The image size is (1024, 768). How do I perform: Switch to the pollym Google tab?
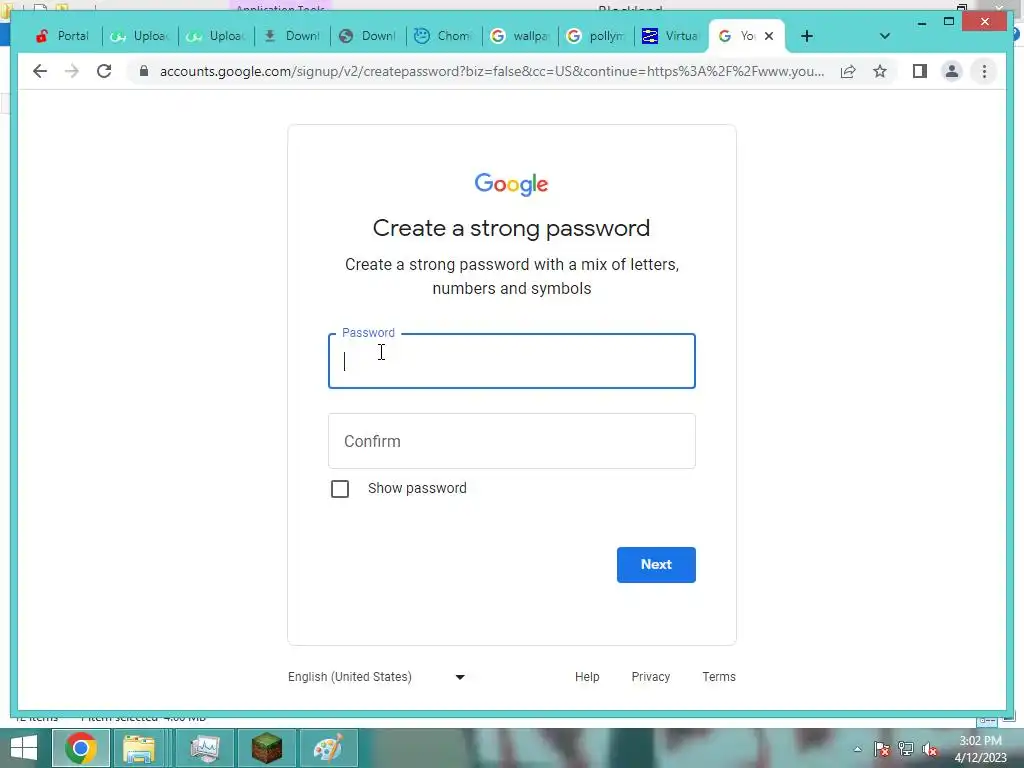[596, 36]
